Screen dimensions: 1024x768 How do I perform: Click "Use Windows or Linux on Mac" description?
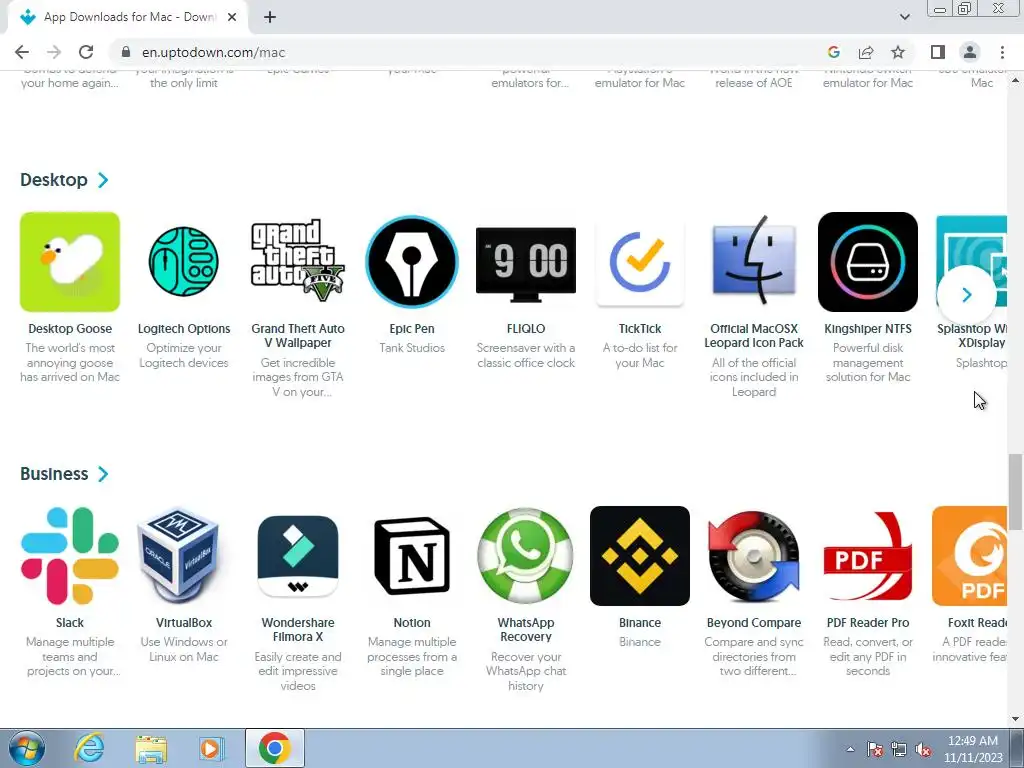pyautogui.click(x=184, y=649)
